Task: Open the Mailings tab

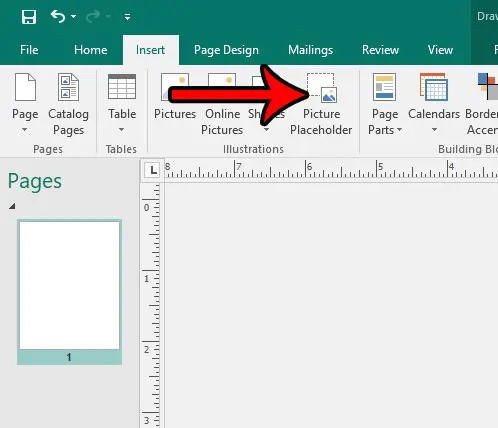Action: tap(310, 50)
